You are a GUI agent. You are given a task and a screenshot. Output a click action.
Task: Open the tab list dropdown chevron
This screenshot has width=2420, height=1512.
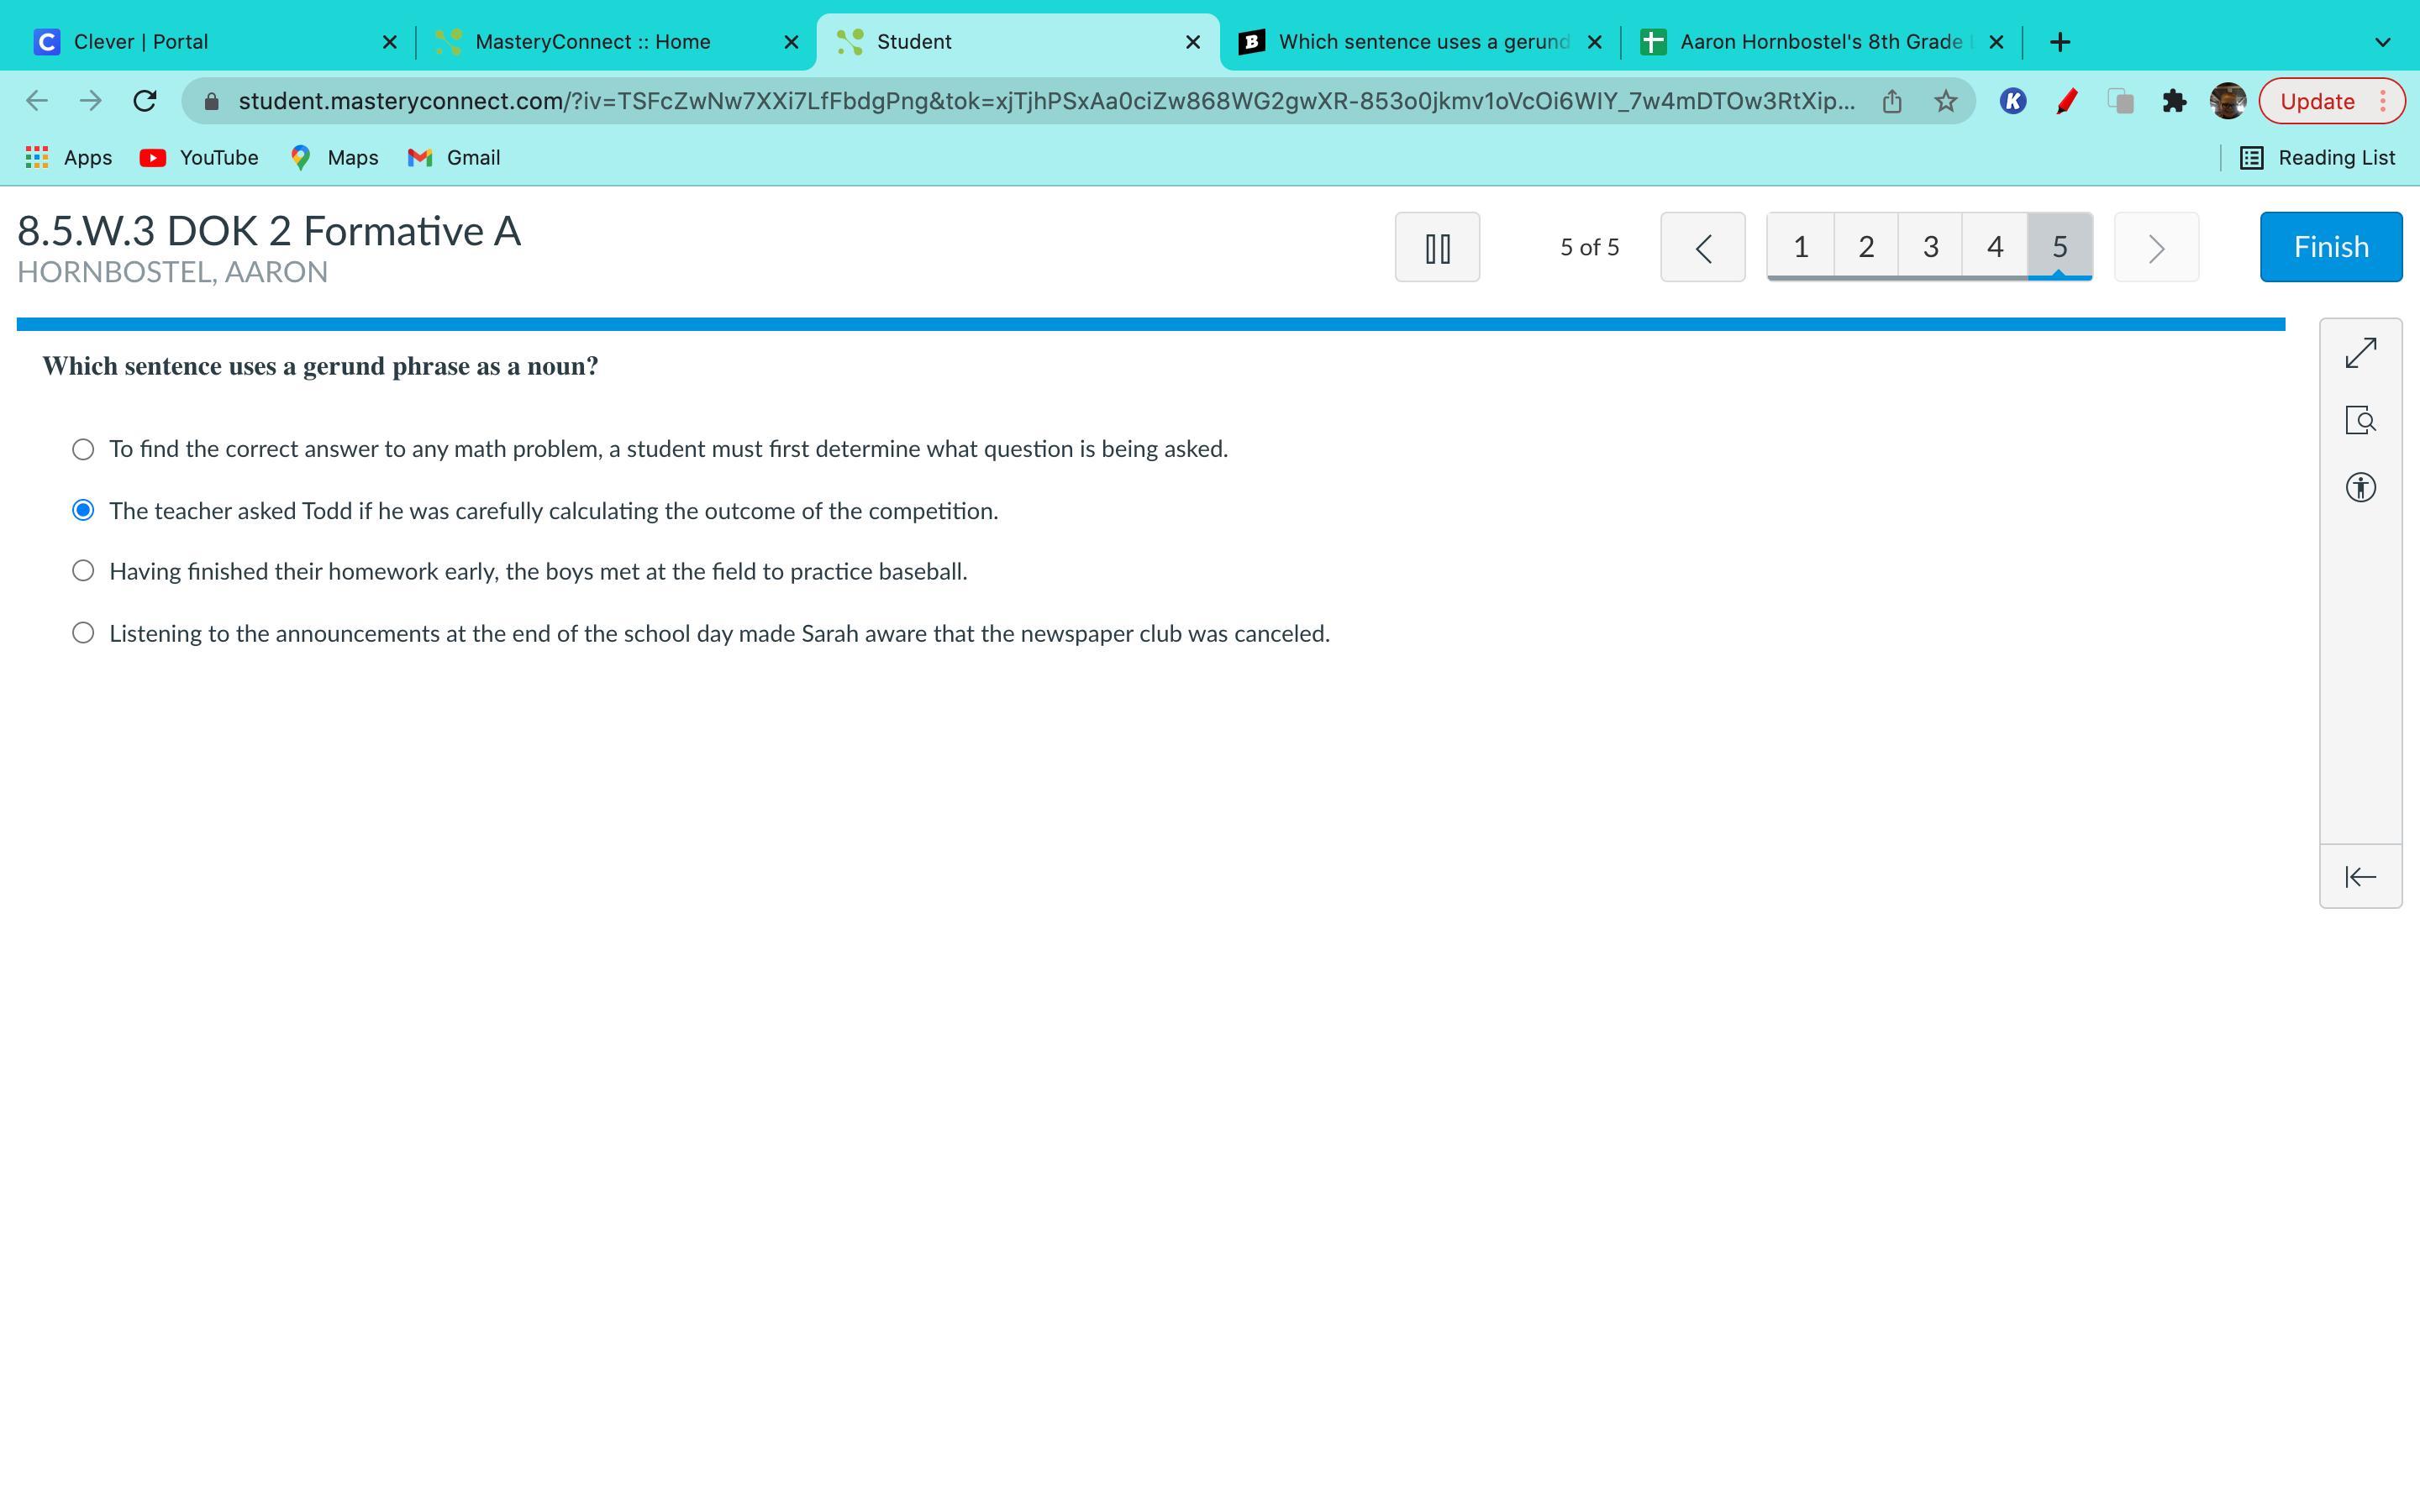(2382, 42)
